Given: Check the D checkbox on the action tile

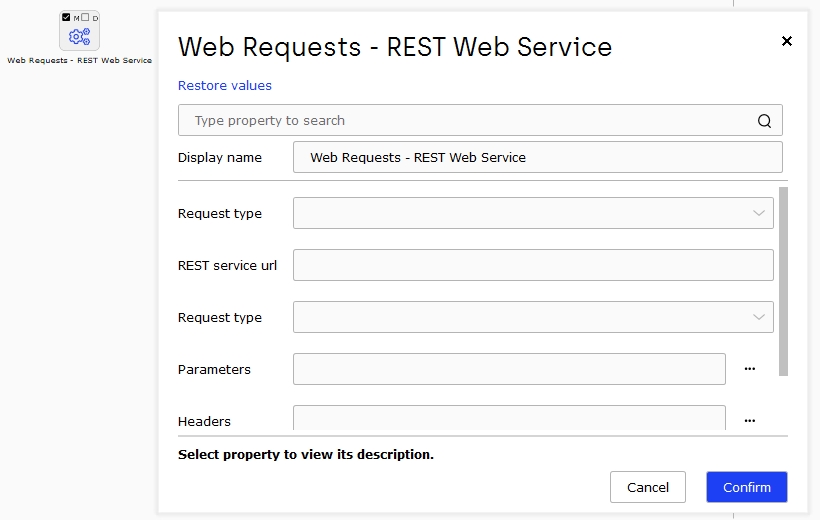Looking at the screenshot, I should tap(85, 17).
